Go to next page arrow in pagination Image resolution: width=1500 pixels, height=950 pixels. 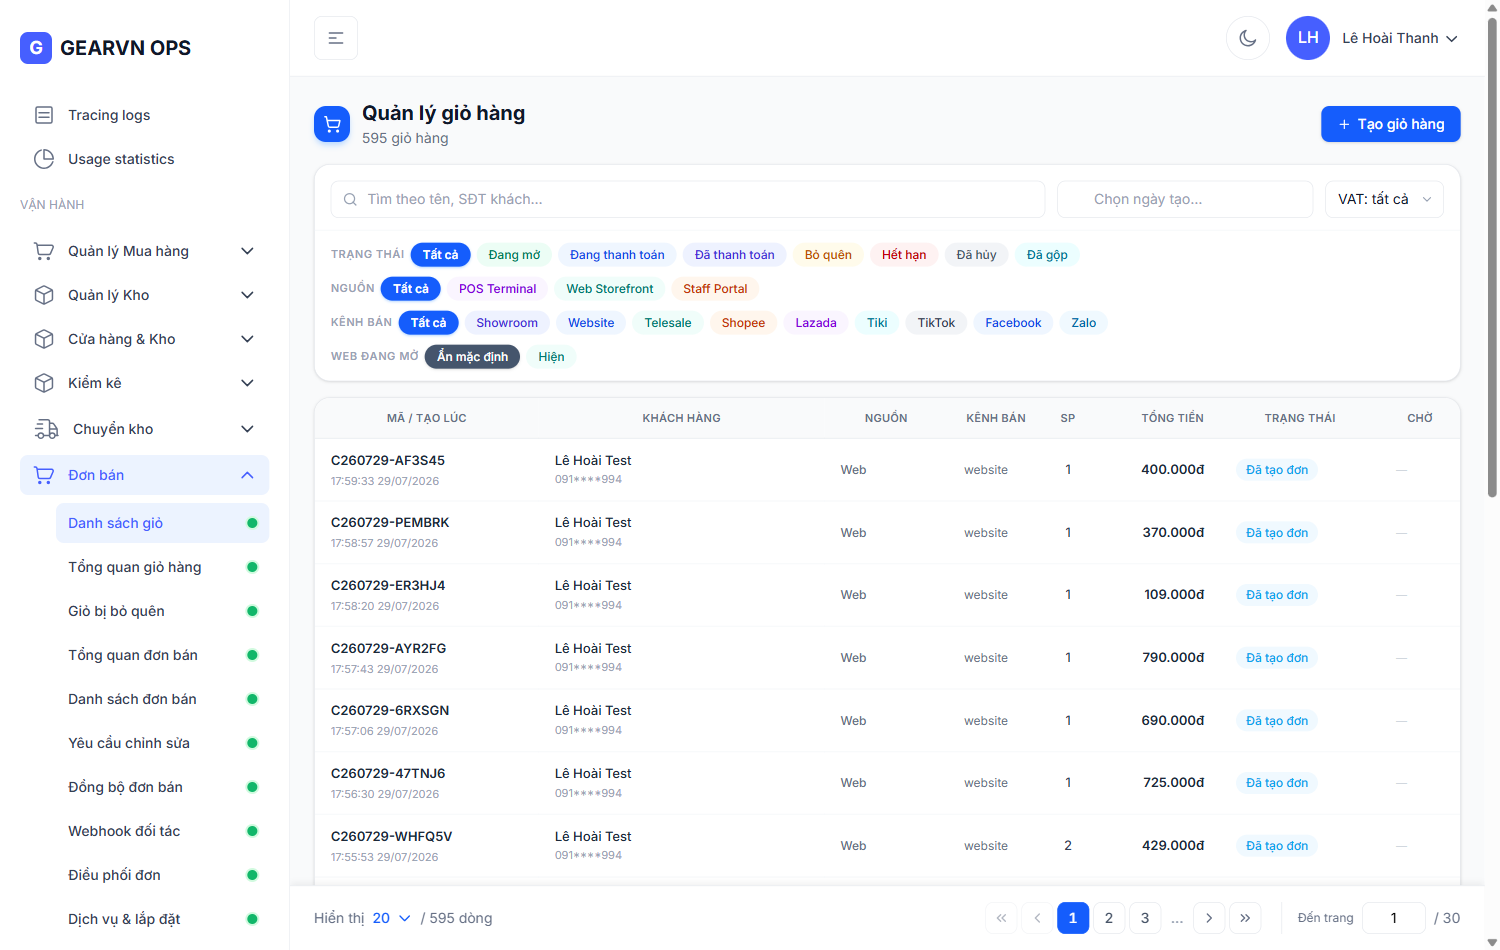1209,918
